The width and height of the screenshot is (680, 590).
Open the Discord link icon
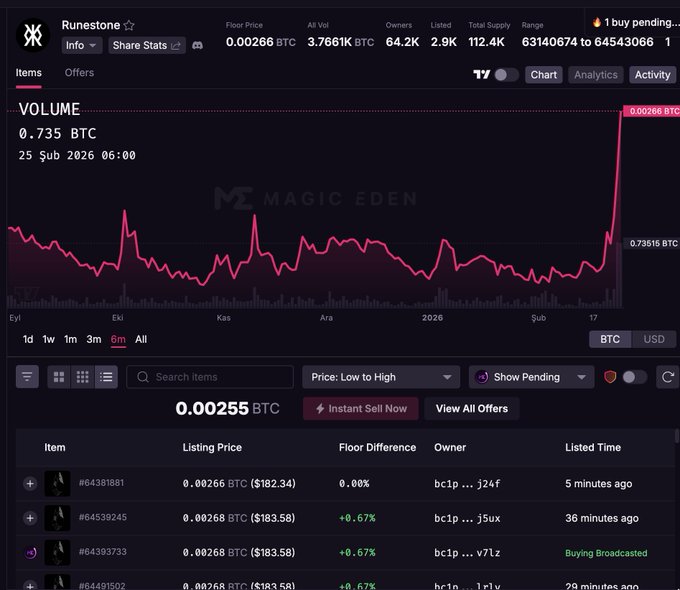(x=198, y=45)
